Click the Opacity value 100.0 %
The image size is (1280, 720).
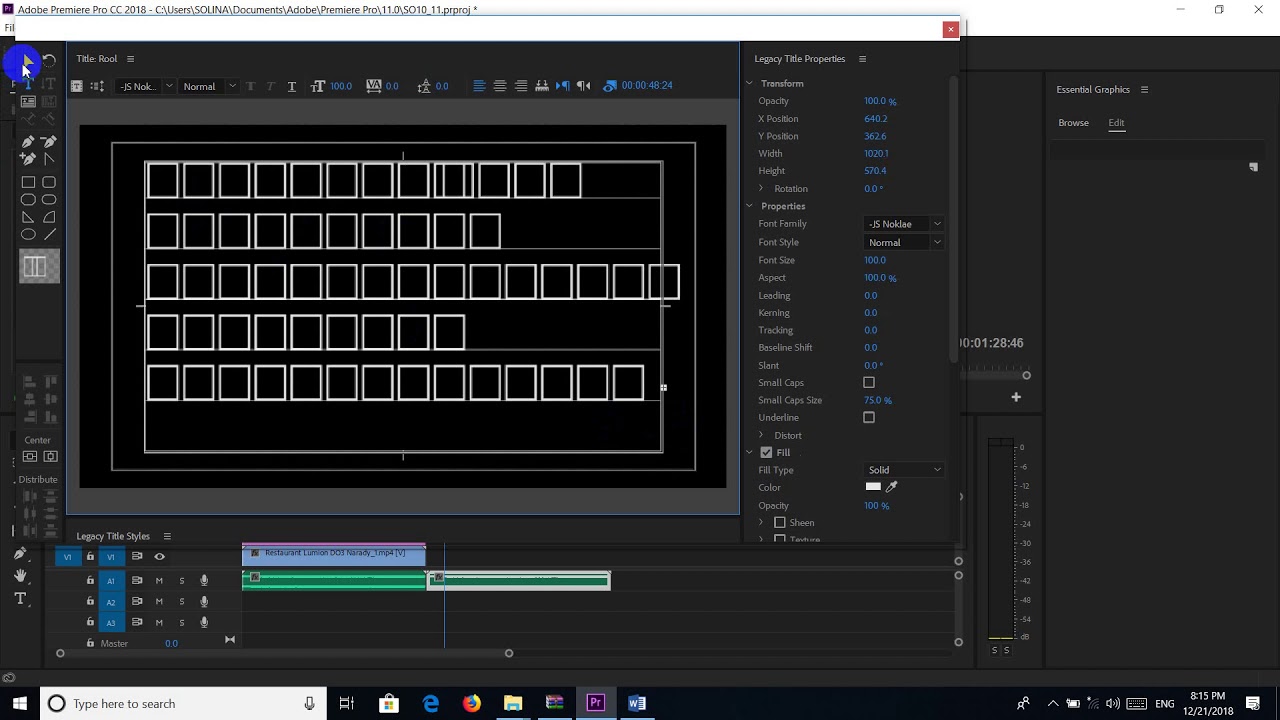[x=880, y=101]
